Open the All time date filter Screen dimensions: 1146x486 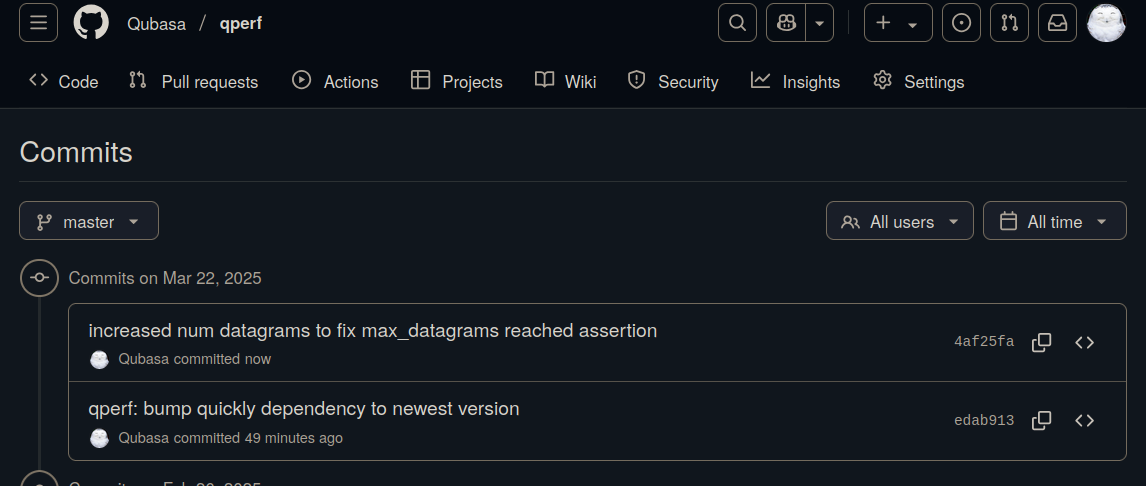(1054, 221)
